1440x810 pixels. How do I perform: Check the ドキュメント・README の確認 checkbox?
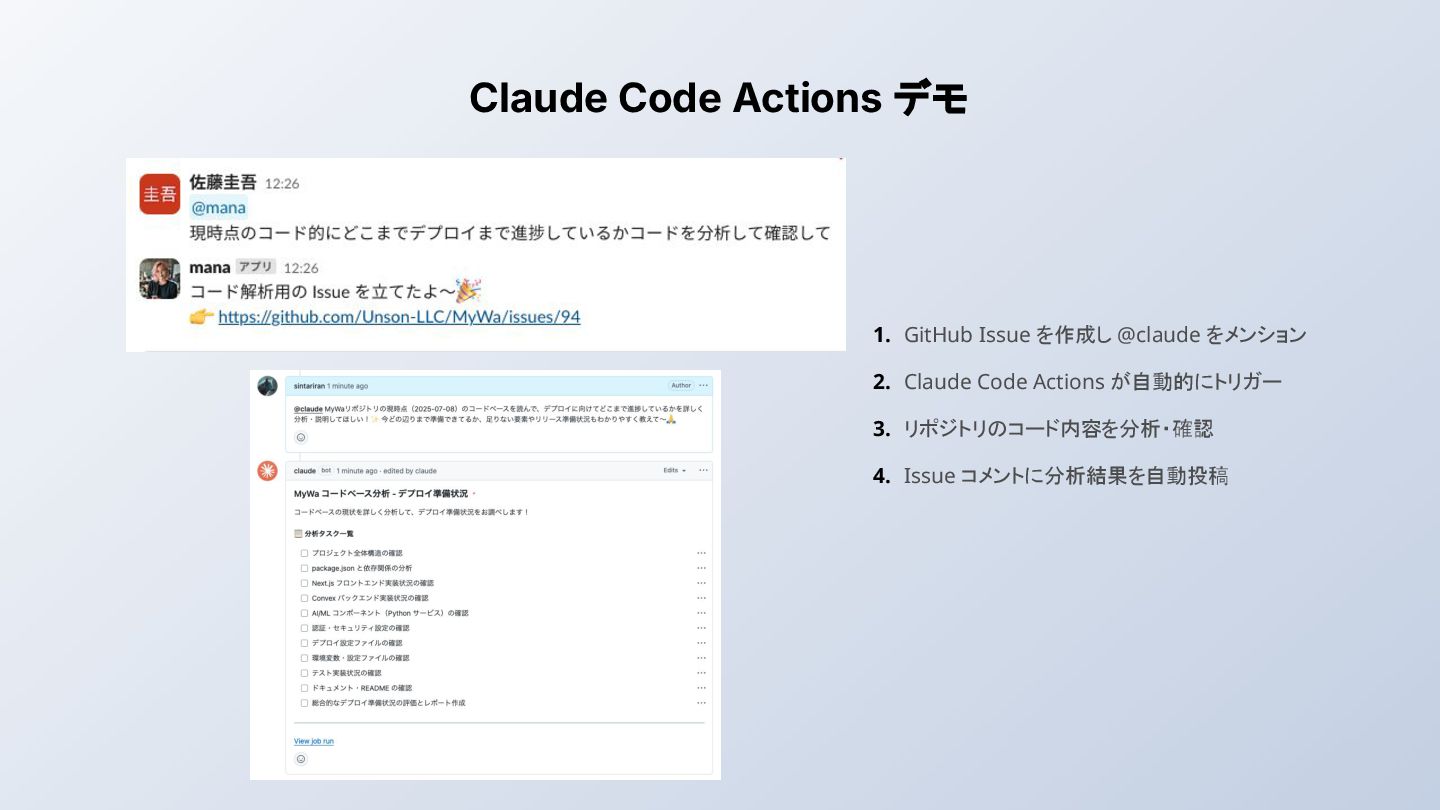pos(304,688)
